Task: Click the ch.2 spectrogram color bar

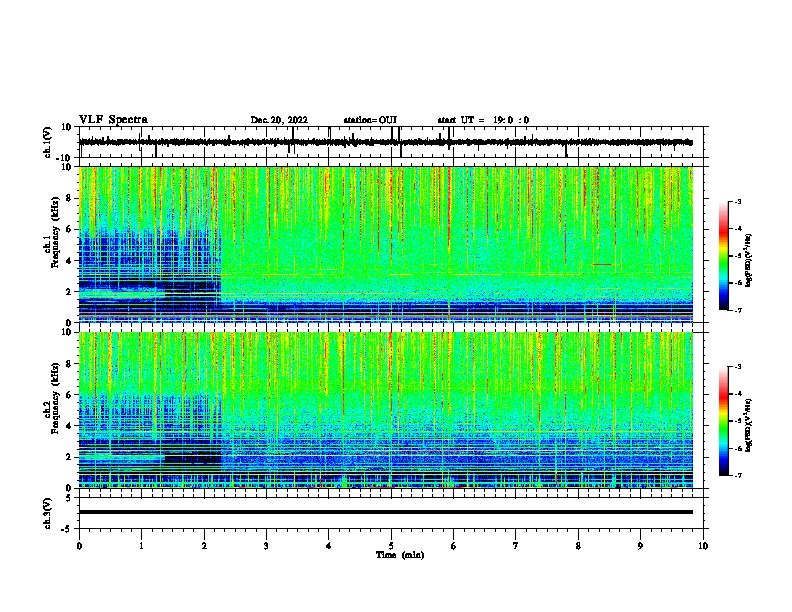Action: 724,421
